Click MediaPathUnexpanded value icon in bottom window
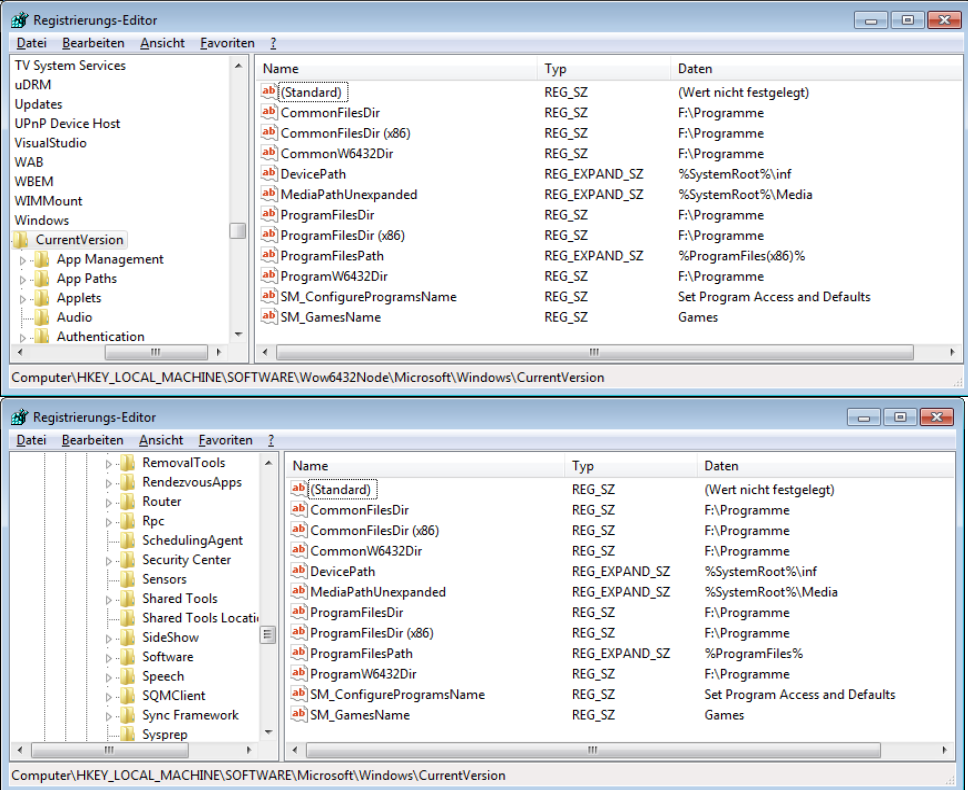 (x=299, y=592)
